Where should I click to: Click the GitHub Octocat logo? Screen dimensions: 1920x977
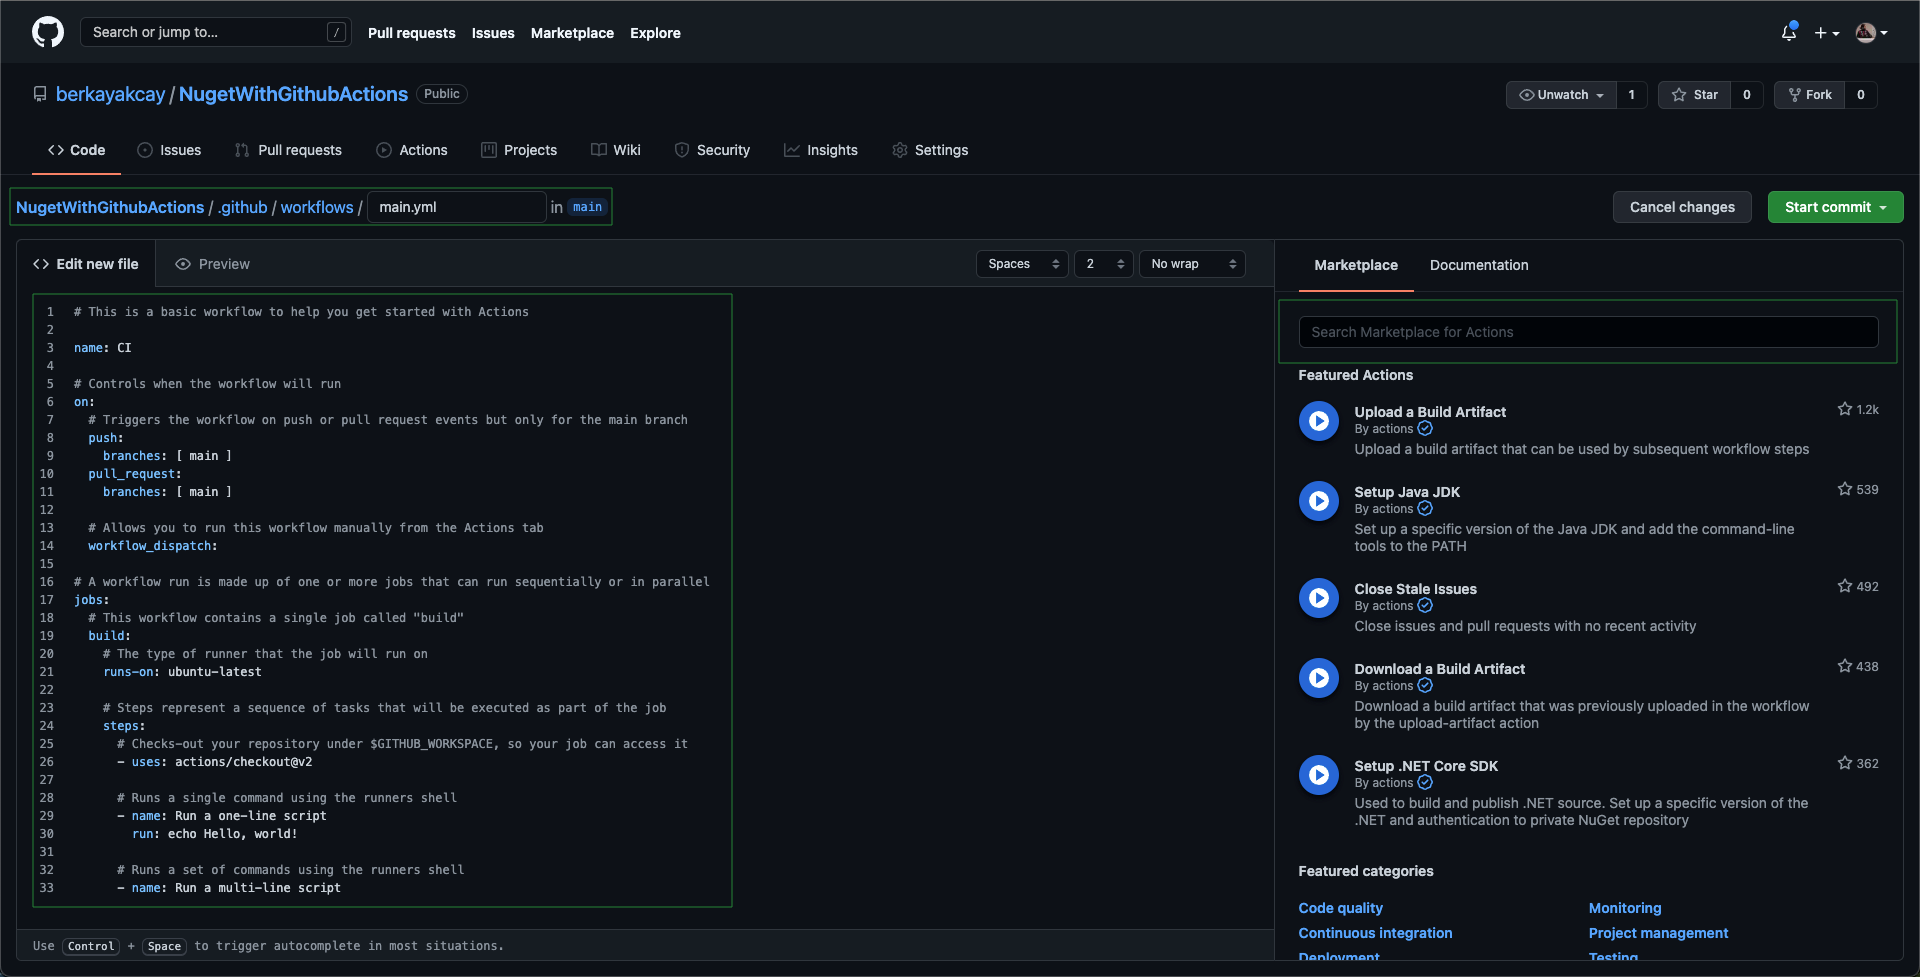[48, 32]
